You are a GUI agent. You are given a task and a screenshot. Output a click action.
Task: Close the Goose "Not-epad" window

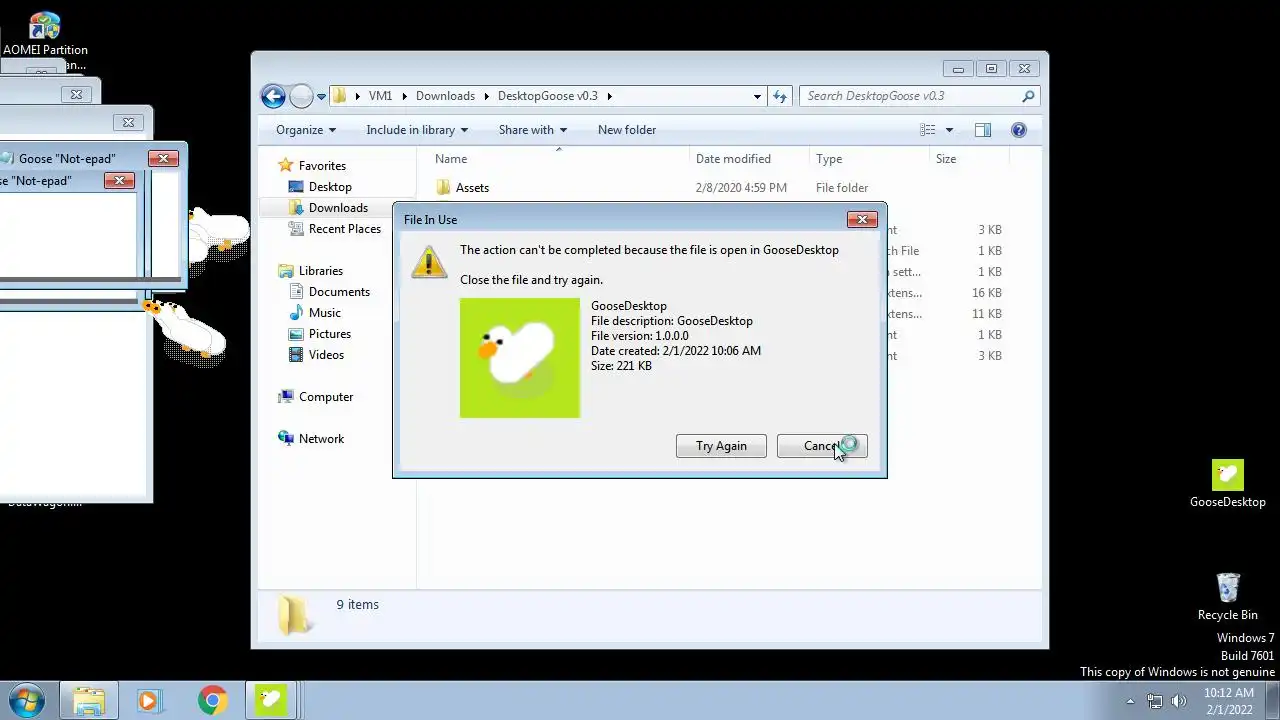[163, 158]
